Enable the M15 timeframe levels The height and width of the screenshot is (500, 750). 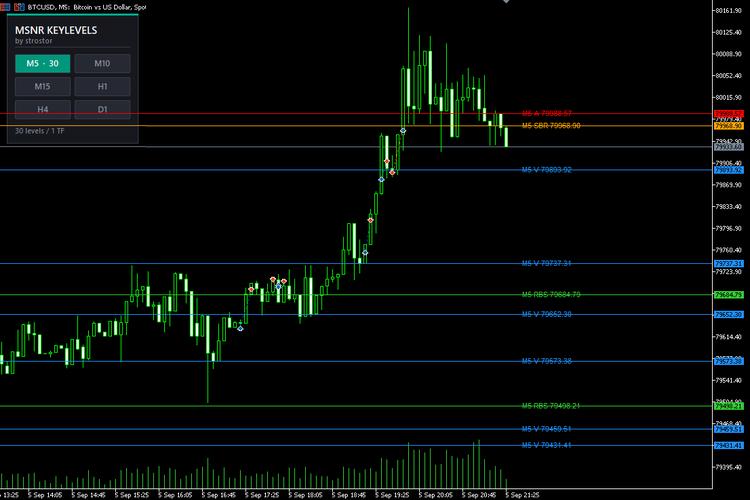pyautogui.click(x=43, y=86)
